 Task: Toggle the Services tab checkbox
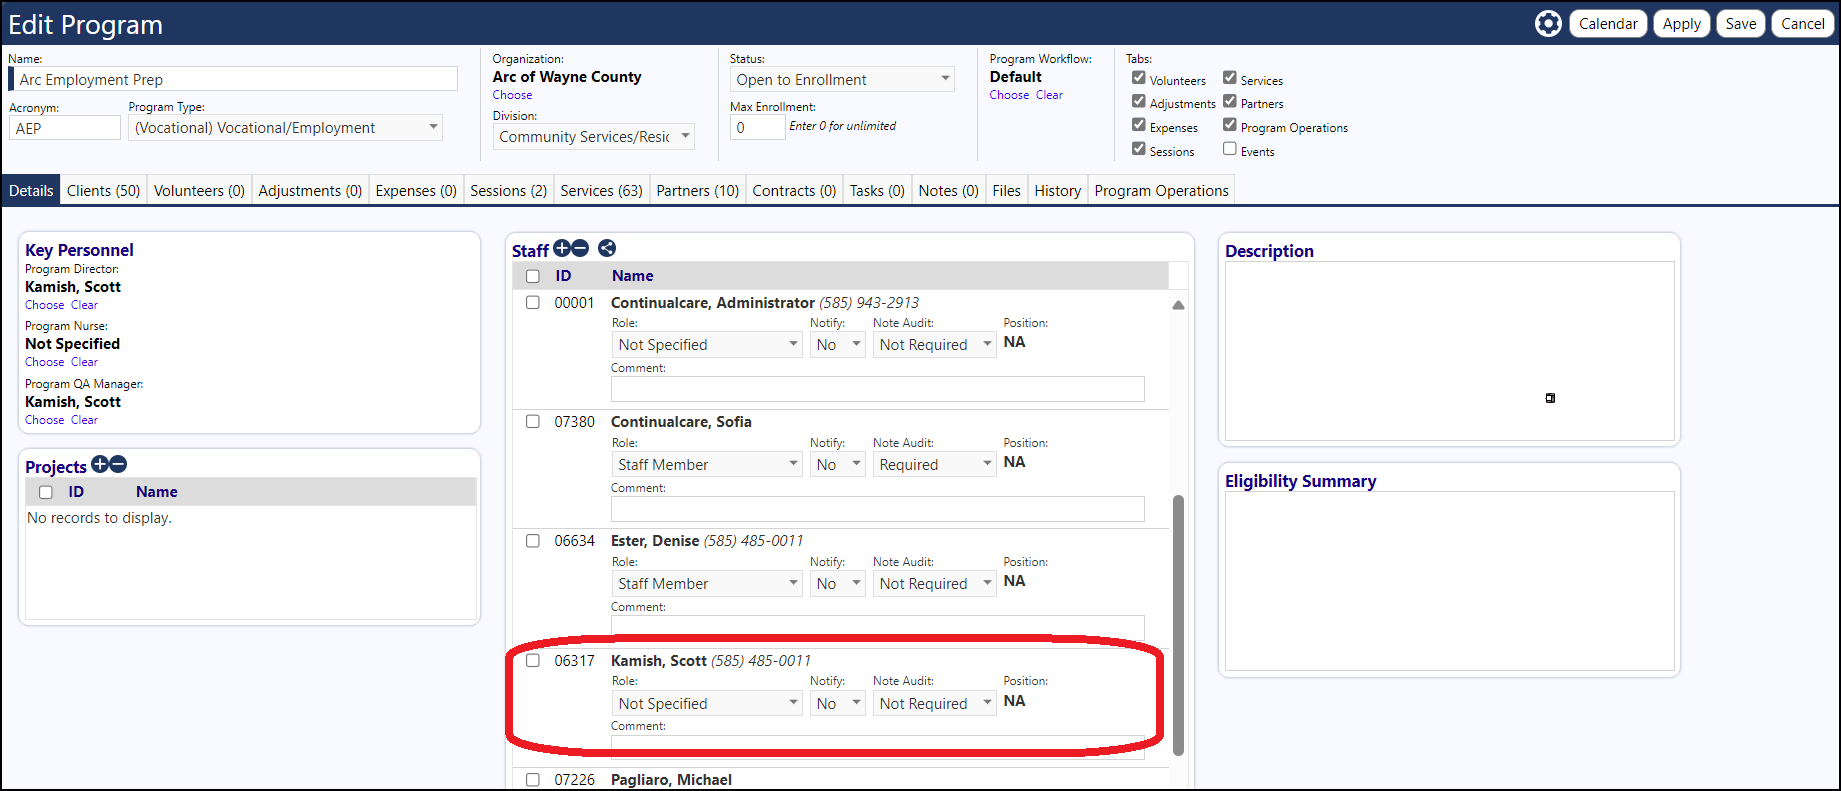click(x=1230, y=77)
